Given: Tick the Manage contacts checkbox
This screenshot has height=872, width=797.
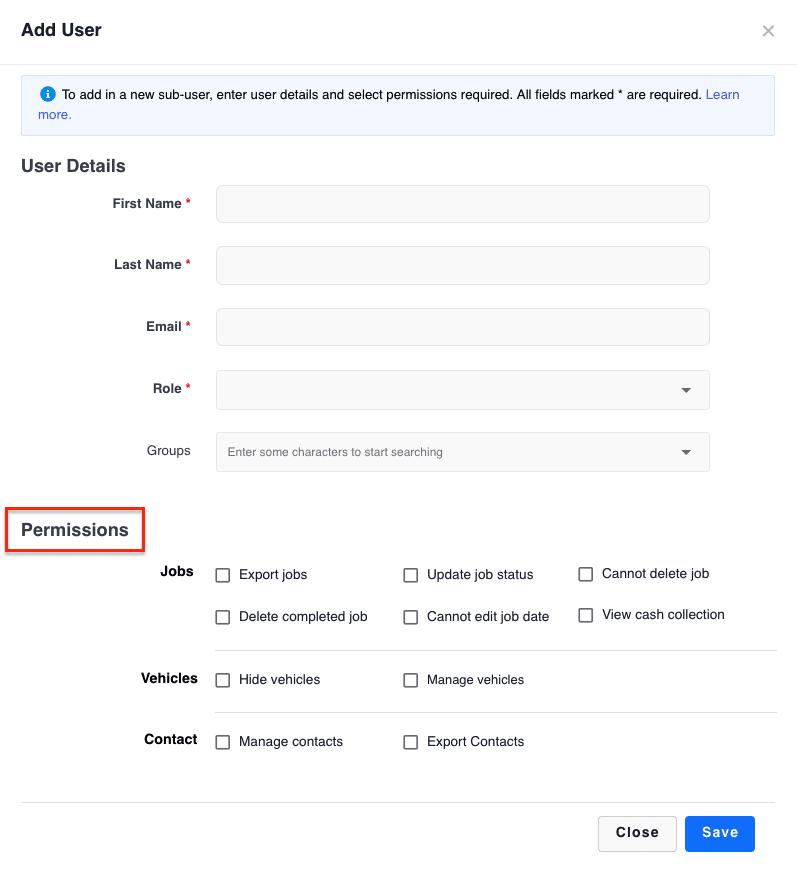Looking at the screenshot, I should 222,742.
